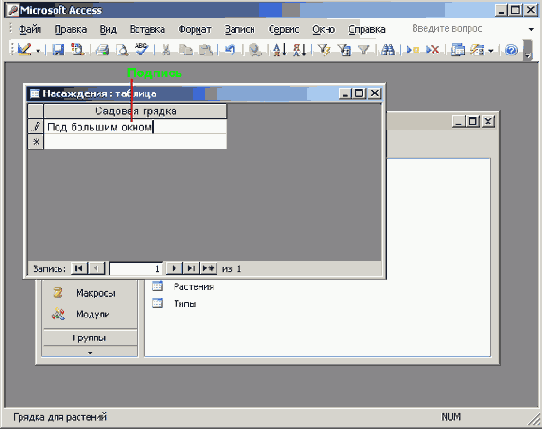Screen dimensions: 542x429
Task: Click the Apply Filter funnel icon
Action: (x=364, y=50)
